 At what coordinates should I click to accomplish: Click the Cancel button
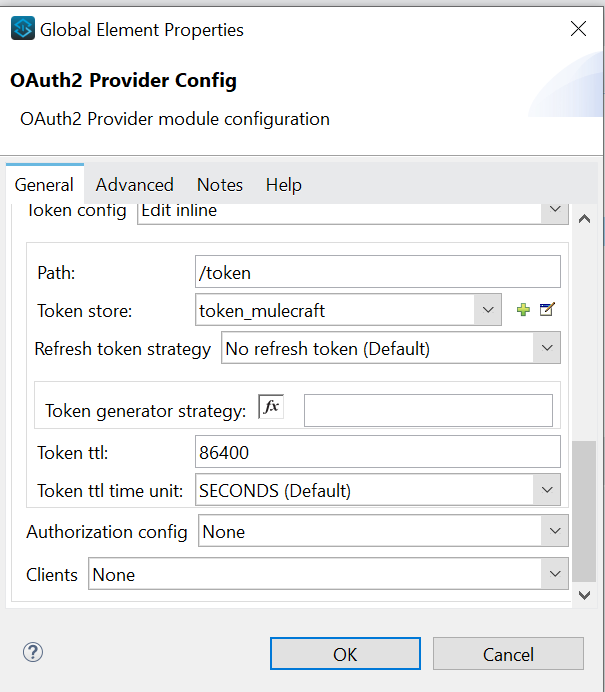tap(508, 654)
